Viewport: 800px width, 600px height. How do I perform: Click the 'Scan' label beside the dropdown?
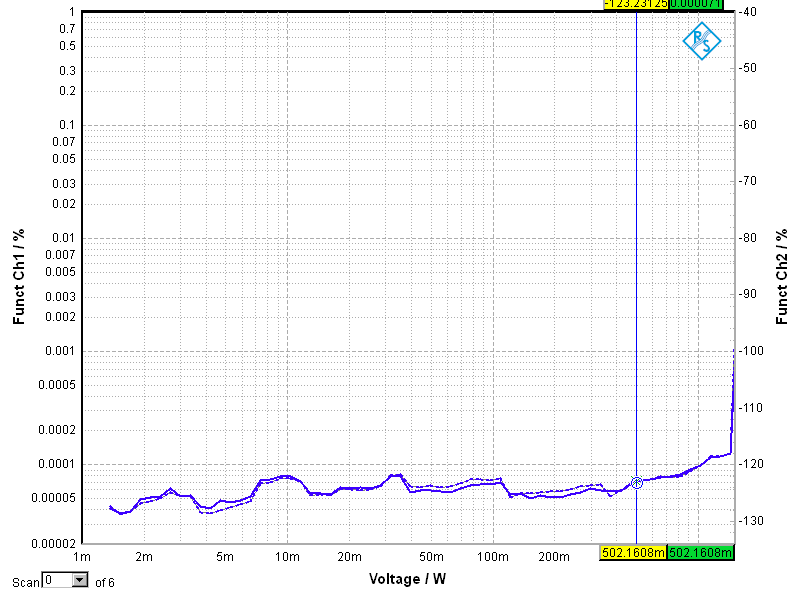pyautogui.click(x=26, y=582)
